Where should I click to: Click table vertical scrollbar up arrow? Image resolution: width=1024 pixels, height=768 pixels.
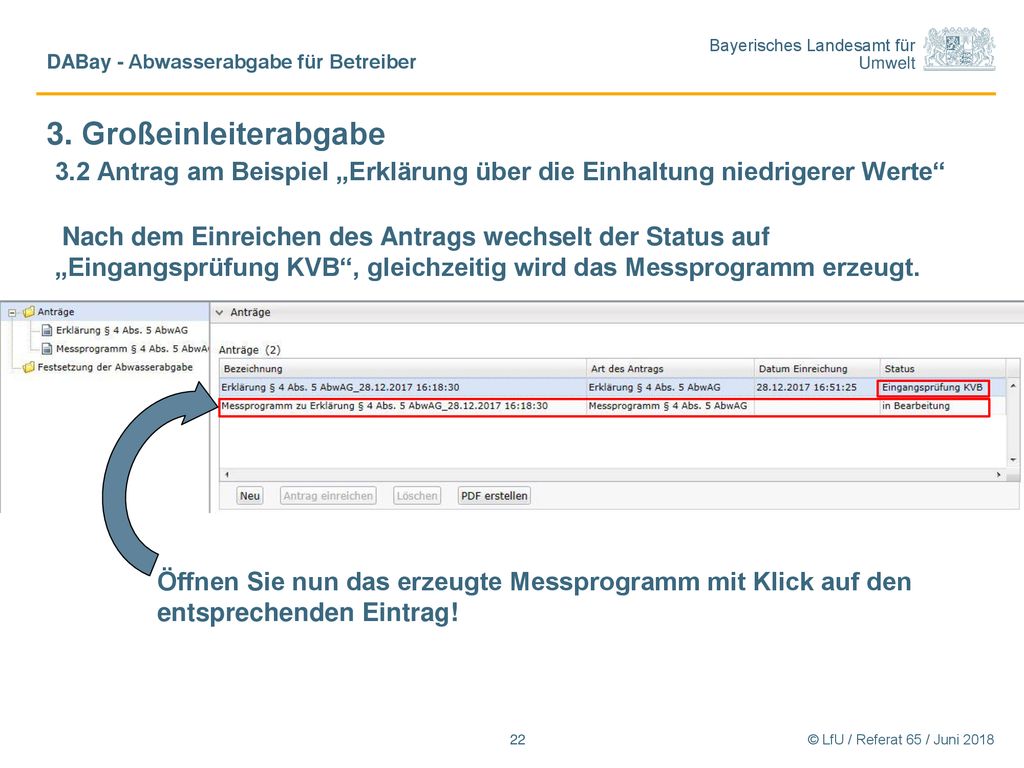(1013, 386)
